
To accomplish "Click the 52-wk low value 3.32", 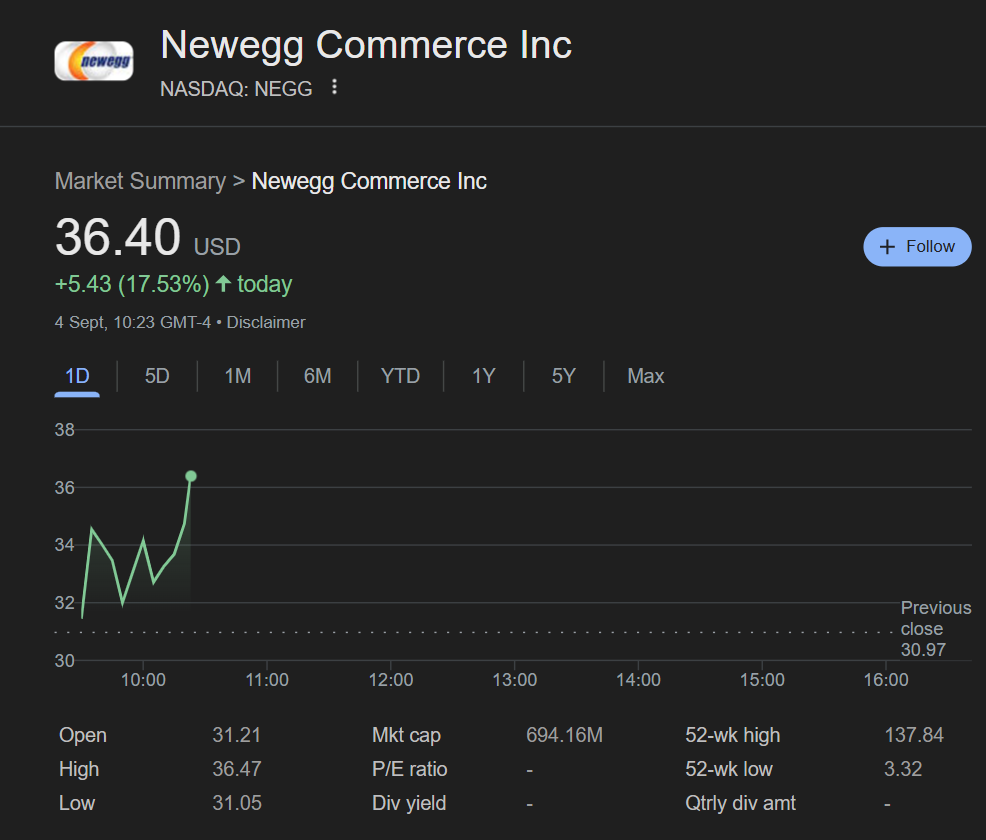I will (903, 769).
